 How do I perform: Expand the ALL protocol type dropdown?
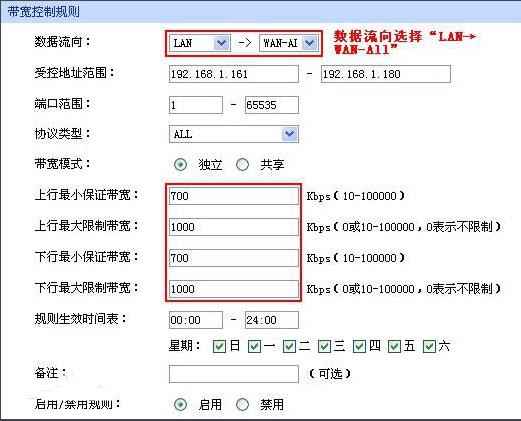coord(234,134)
